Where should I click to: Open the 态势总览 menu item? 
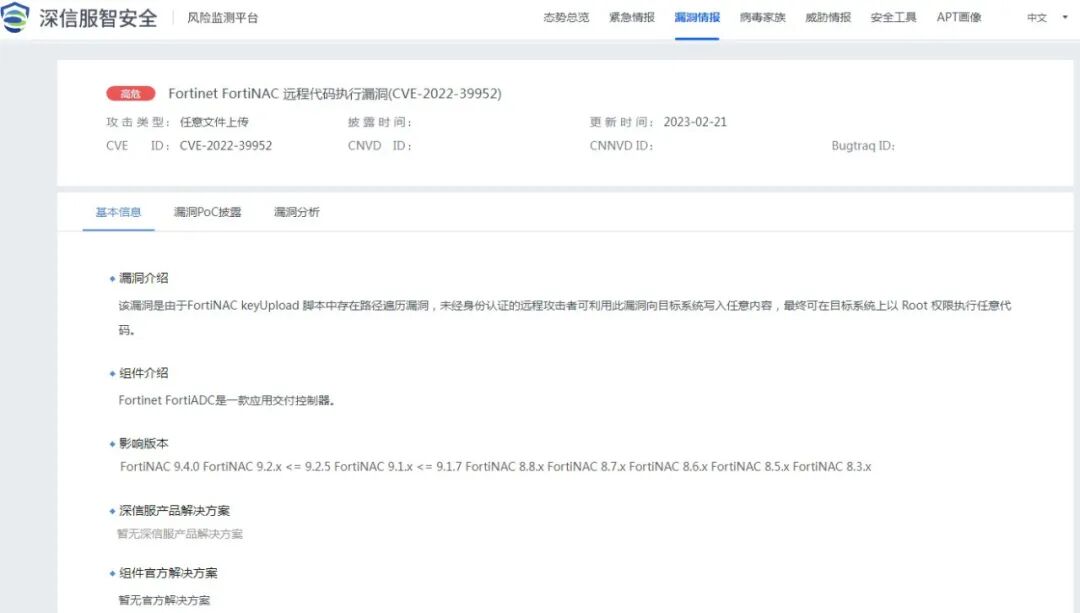[x=566, y=17]
